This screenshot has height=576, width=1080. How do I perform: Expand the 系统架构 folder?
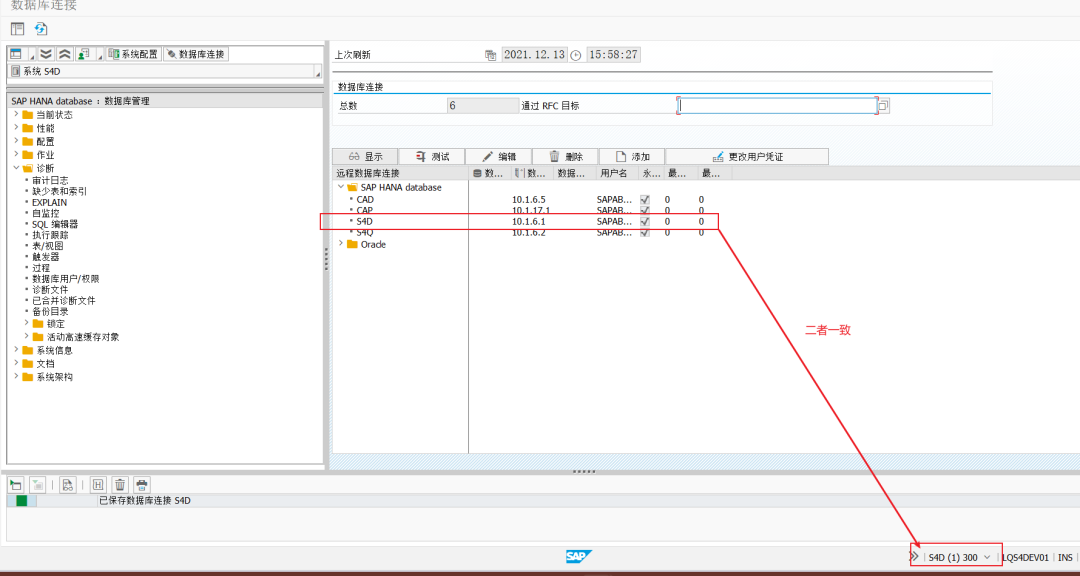click(16, 376)
